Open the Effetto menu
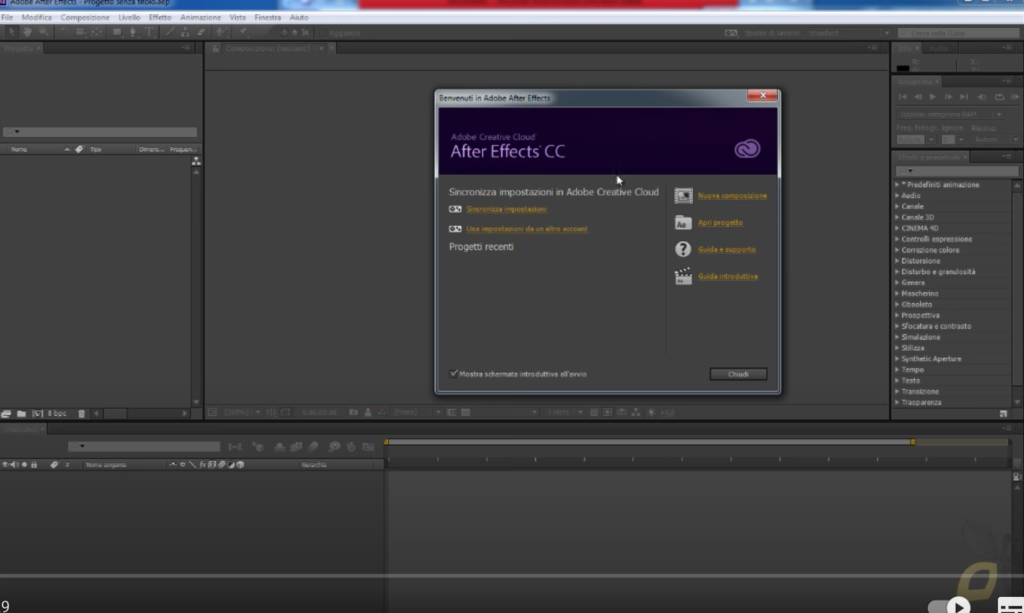 (160, 18)
